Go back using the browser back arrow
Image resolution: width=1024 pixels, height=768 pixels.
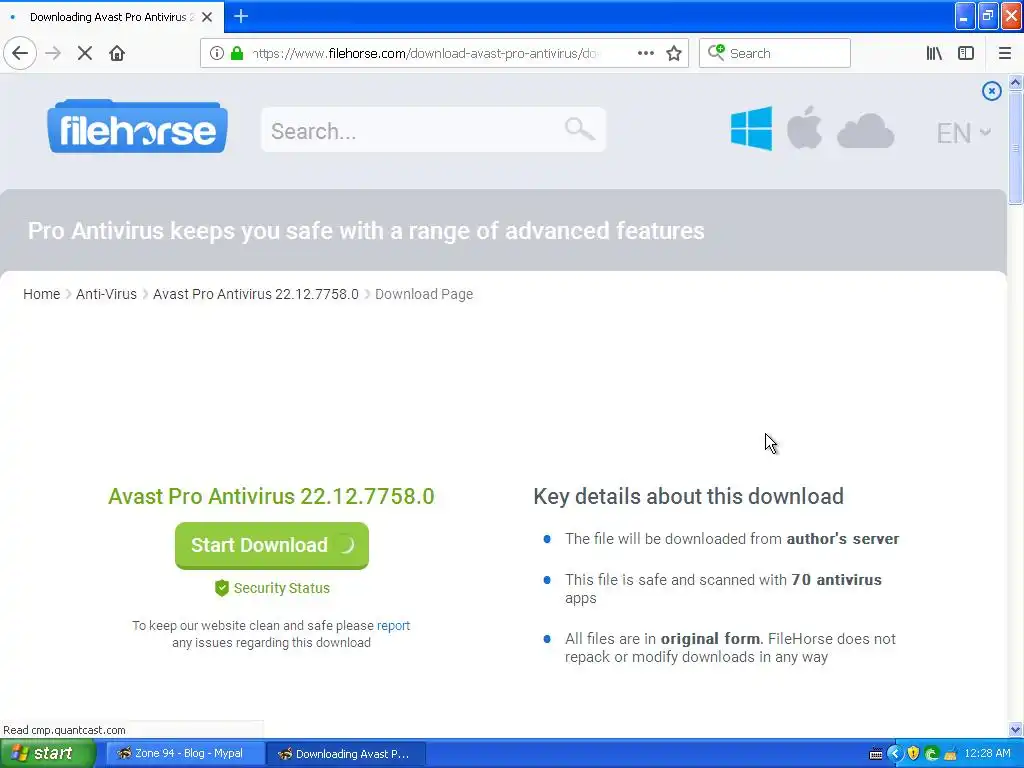20,53
